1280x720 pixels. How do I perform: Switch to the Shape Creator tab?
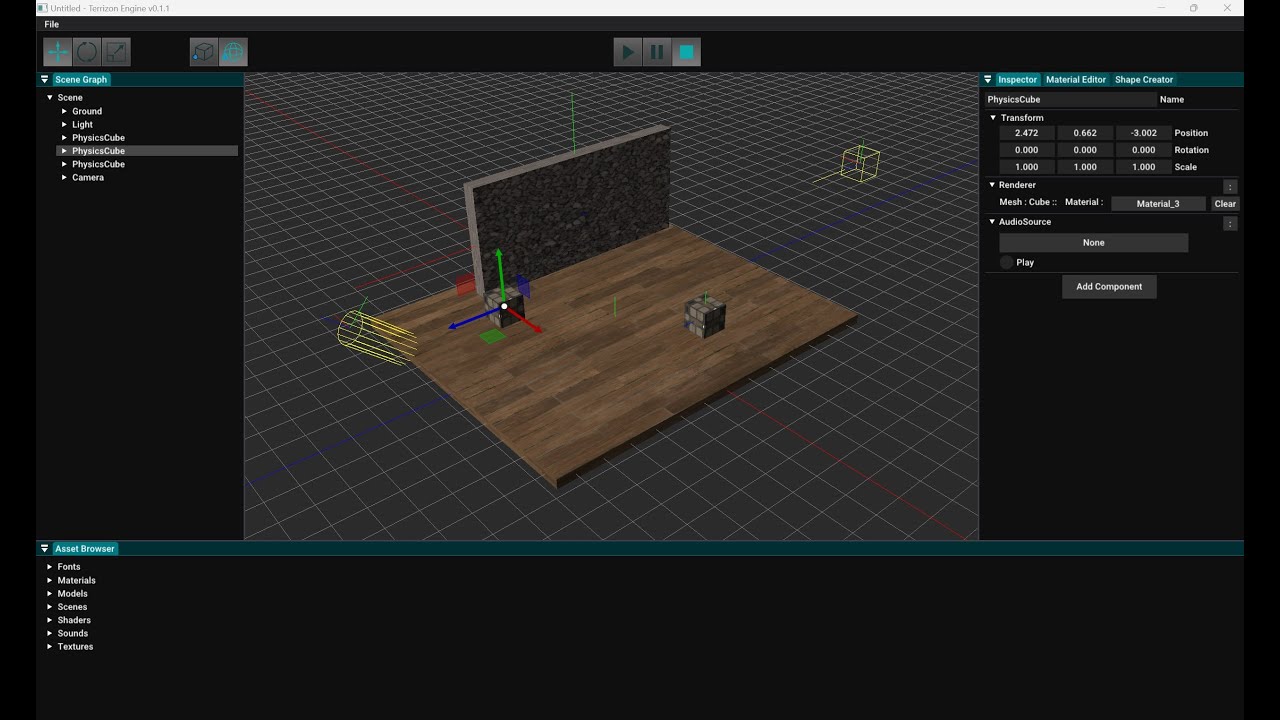coord(1144,79)
